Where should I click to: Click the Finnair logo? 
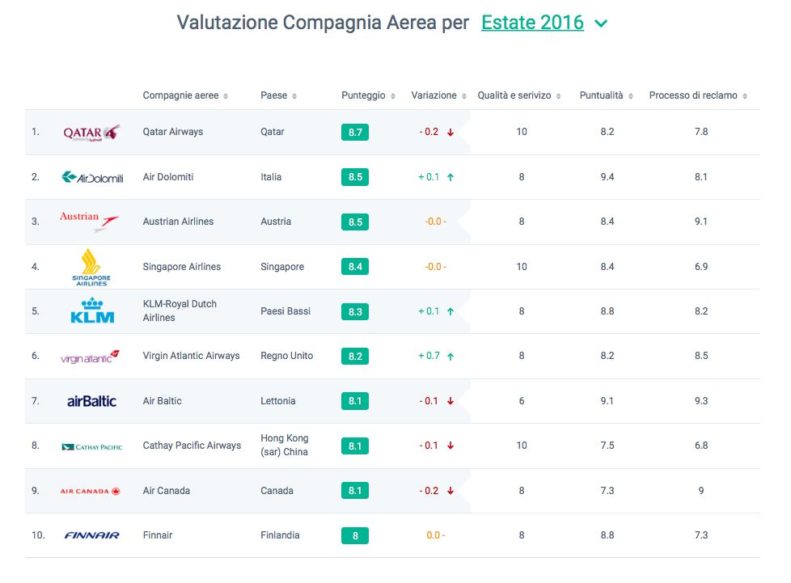[x=91, y=536]
